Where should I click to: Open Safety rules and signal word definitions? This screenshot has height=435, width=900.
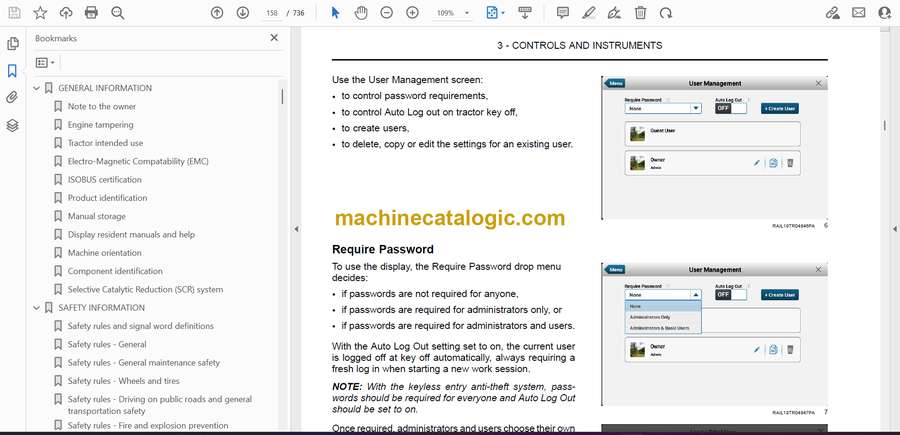[141, 326]
